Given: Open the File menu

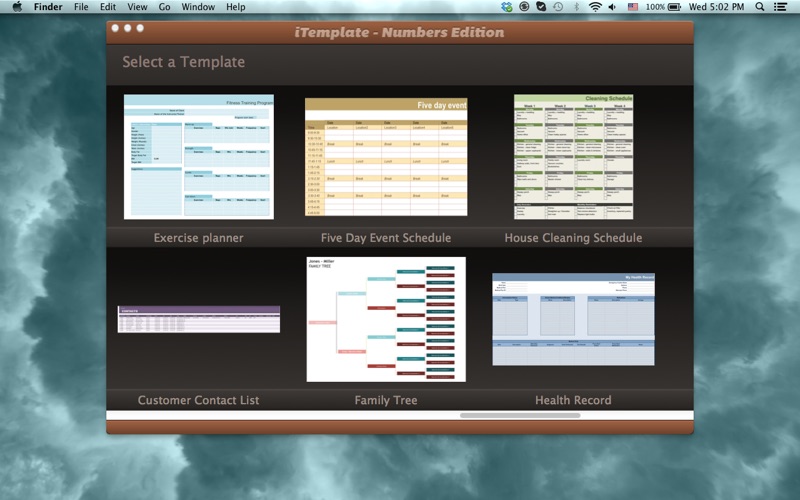Looking at the screenshot, I should point(81,7).
